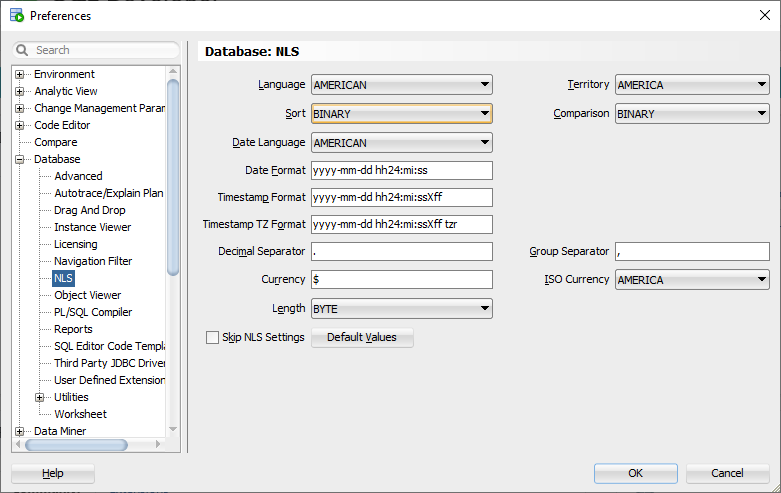Click the horizontal scrollbar of the tree
This screenshot has height=493, width=781.
pyautogui.click(x=75, y=445)
